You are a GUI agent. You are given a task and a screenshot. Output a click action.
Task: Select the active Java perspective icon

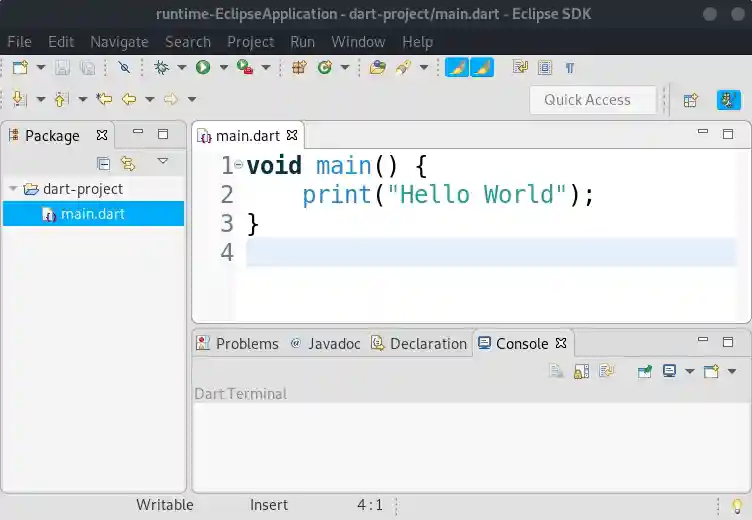728,100
